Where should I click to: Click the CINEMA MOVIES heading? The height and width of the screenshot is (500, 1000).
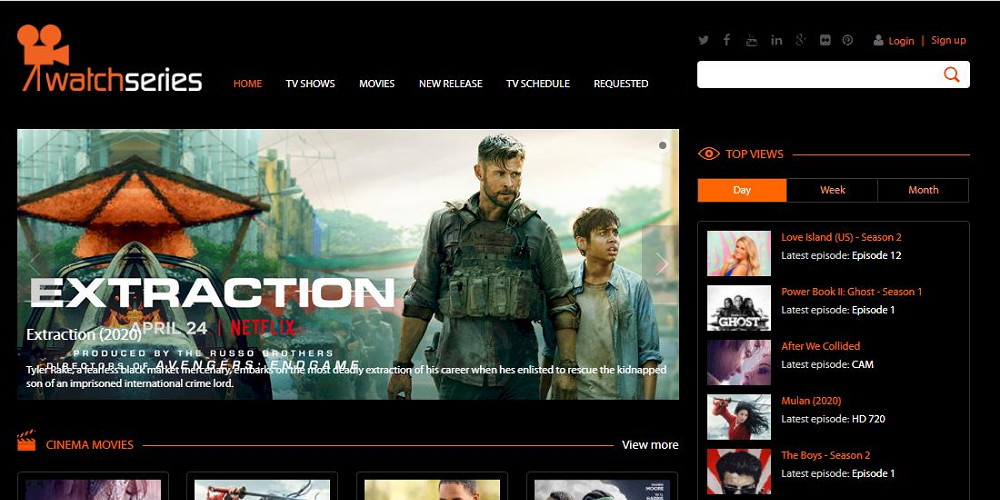pyautogui.click(x=90, y=445)
